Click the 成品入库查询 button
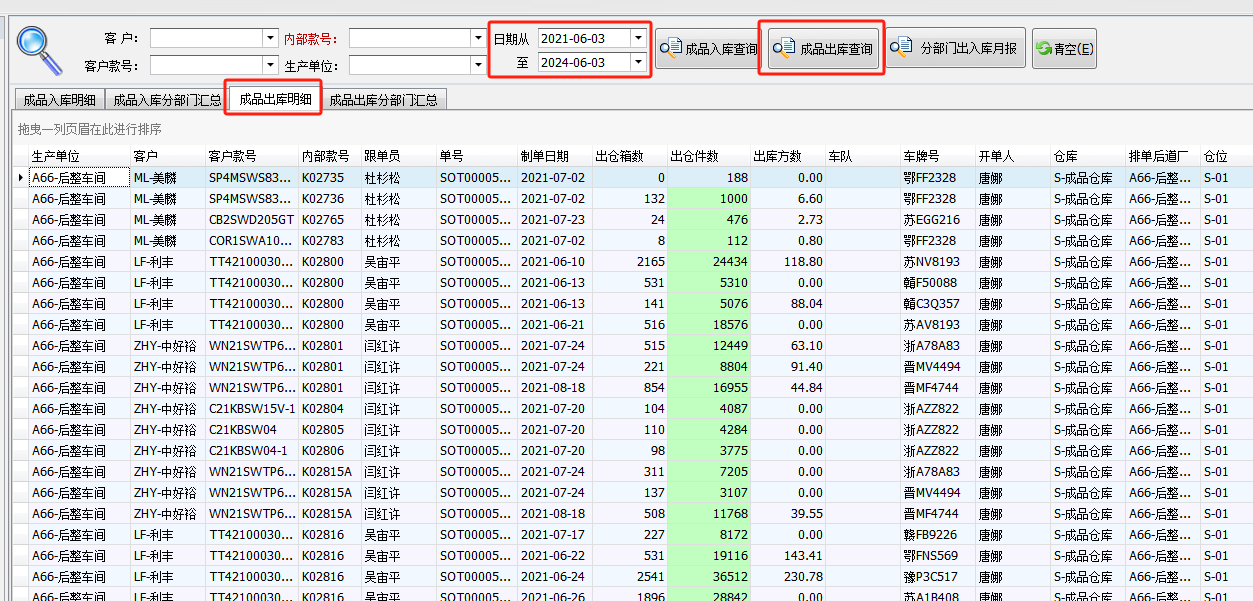This screenshot has height=601, width=1253. (708, 48)
